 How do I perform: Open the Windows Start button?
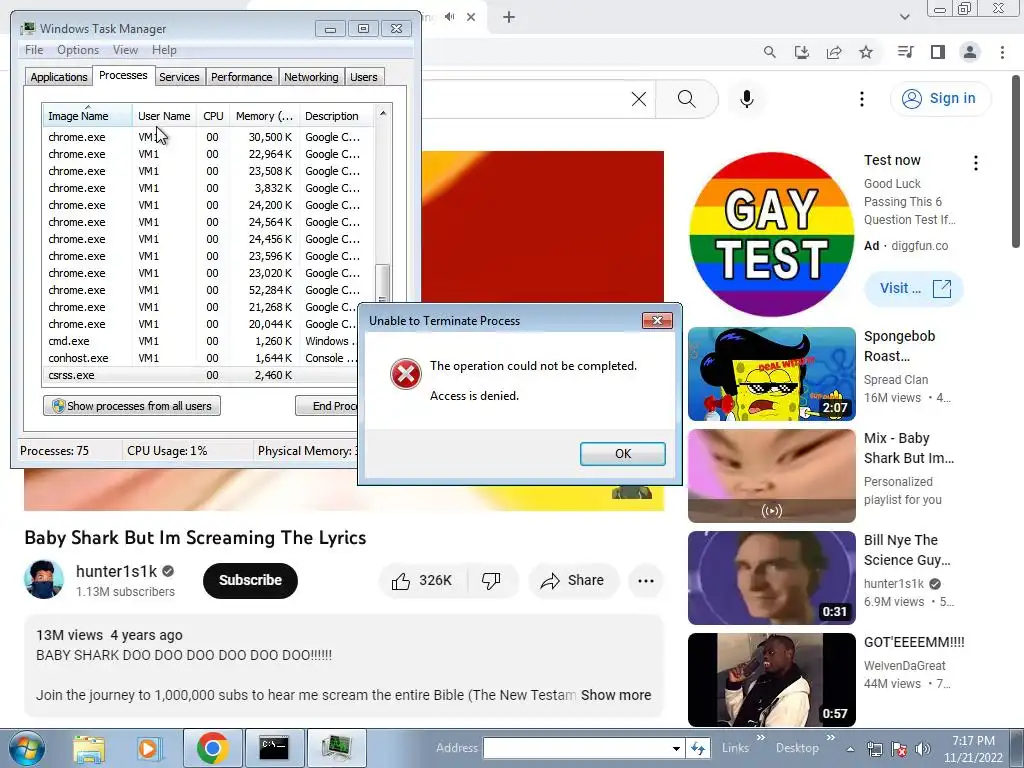26,748
